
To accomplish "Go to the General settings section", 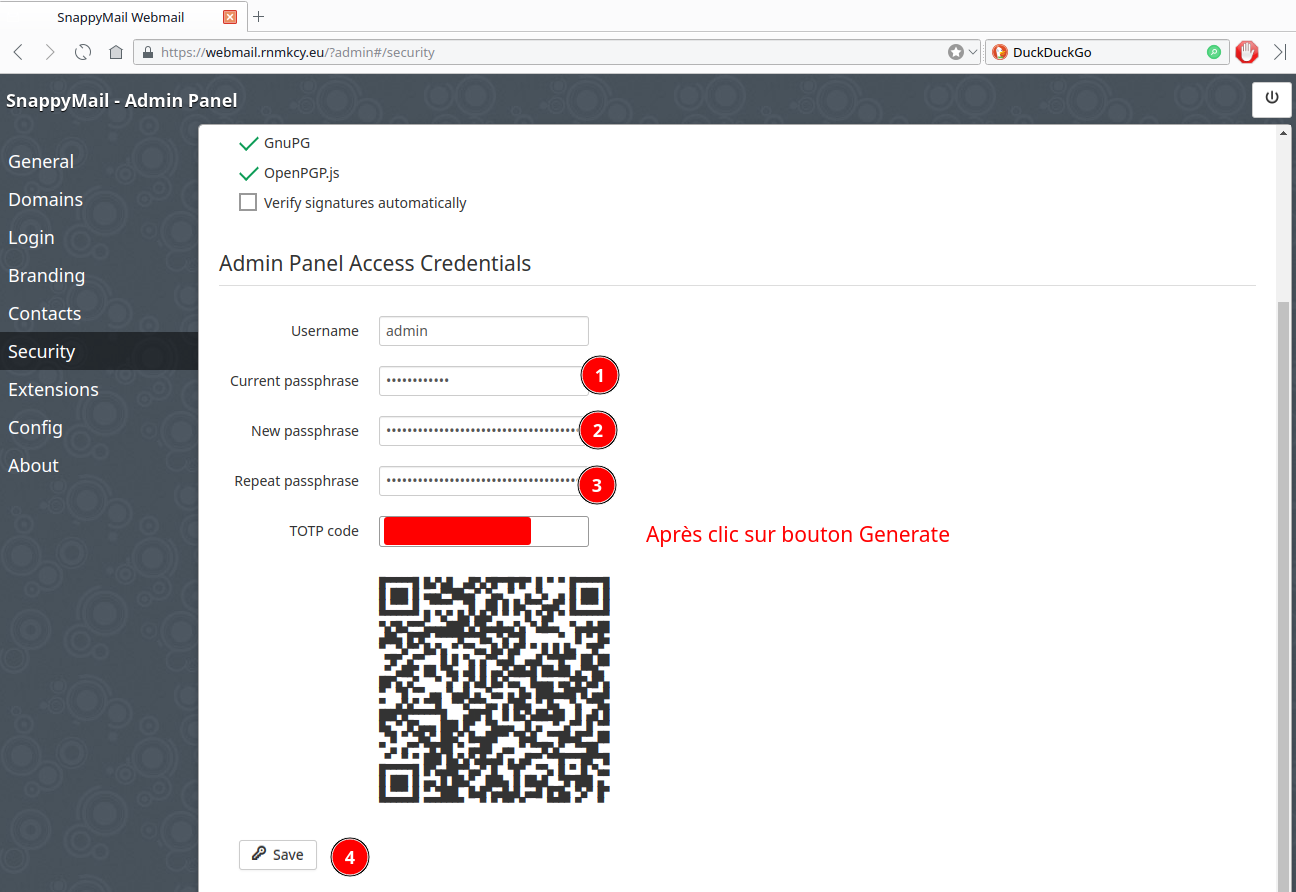I will click(x=41, y=162).
